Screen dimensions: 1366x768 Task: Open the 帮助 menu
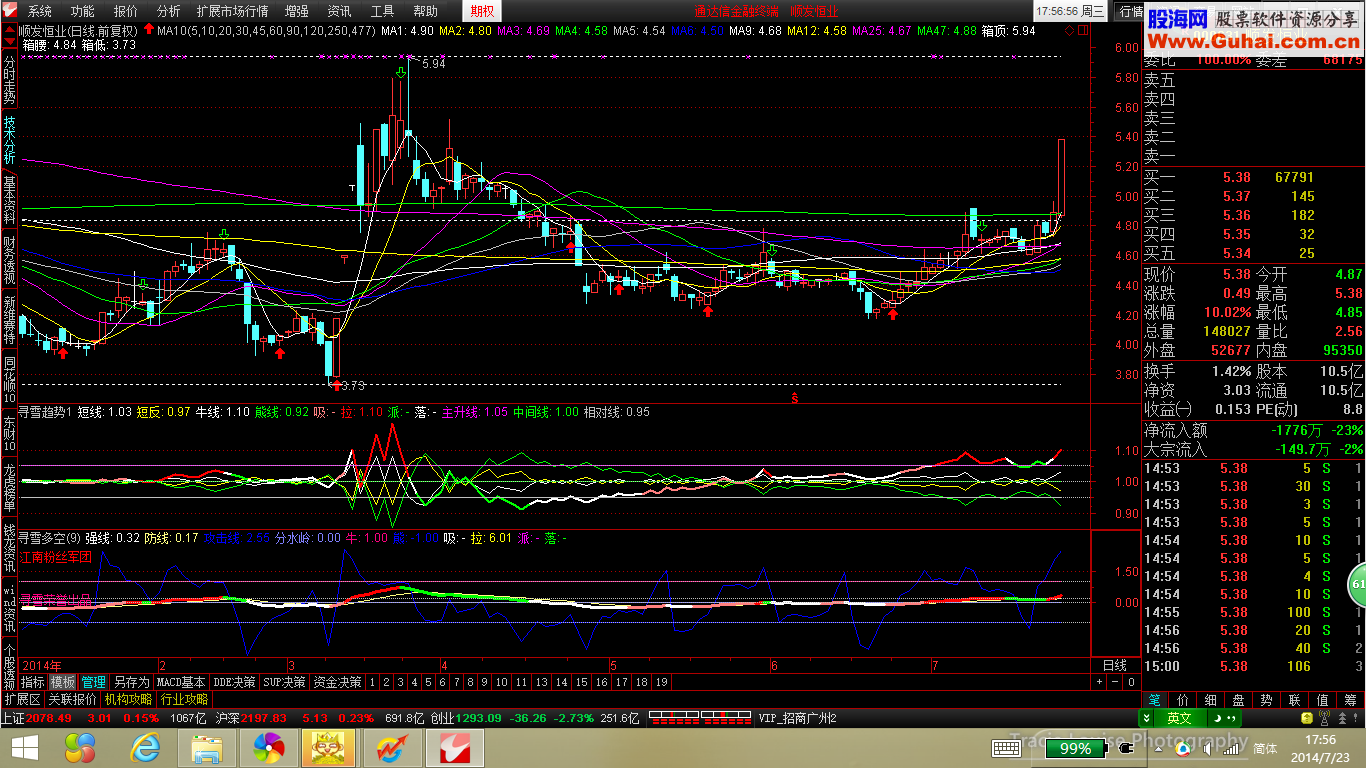(425, 11)
